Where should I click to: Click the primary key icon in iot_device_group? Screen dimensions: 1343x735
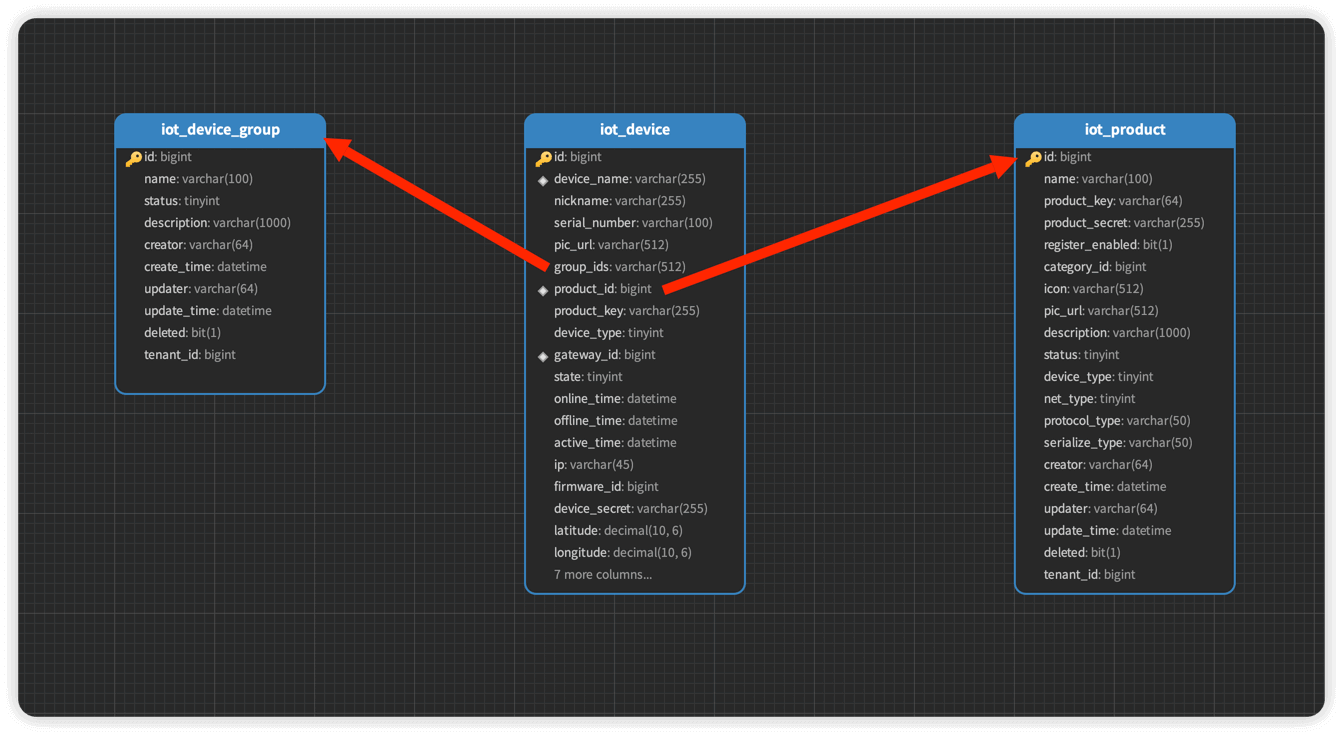(133, 158)
